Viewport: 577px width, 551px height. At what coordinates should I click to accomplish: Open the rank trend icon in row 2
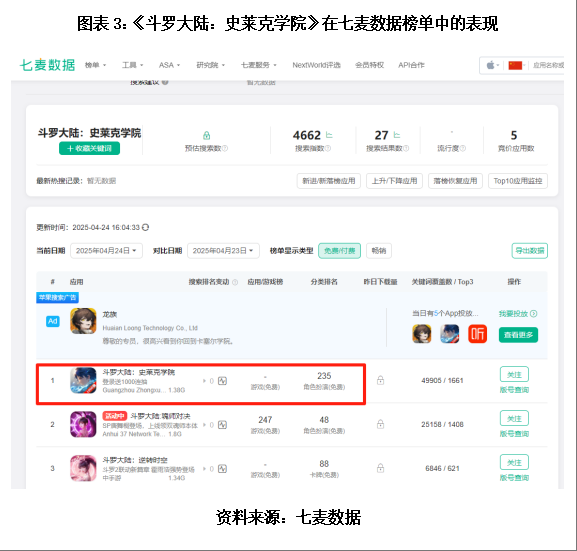pos(222,425)
